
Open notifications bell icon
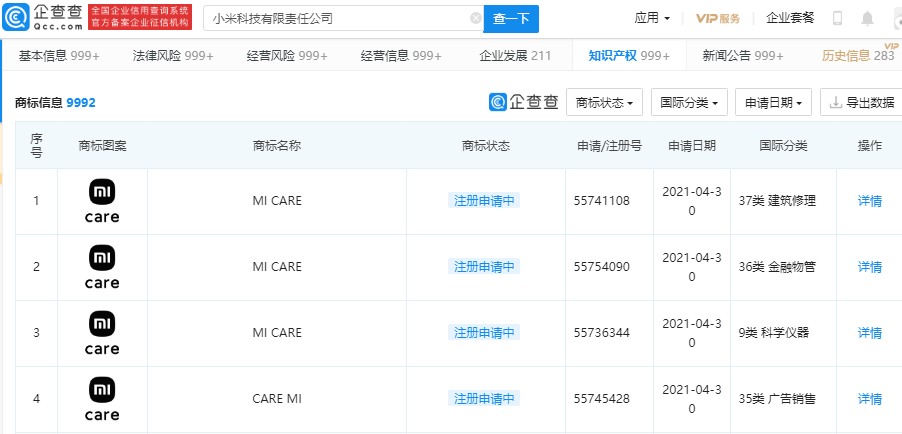(867, 18)
